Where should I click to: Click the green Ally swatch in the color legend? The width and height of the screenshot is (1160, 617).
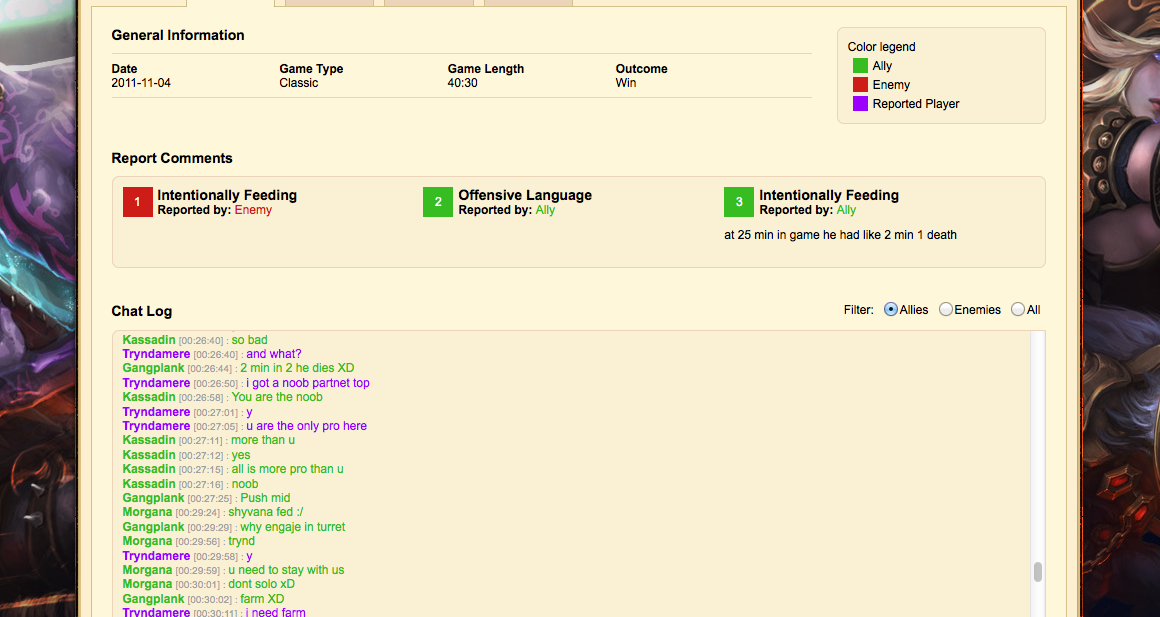point(860,66)
